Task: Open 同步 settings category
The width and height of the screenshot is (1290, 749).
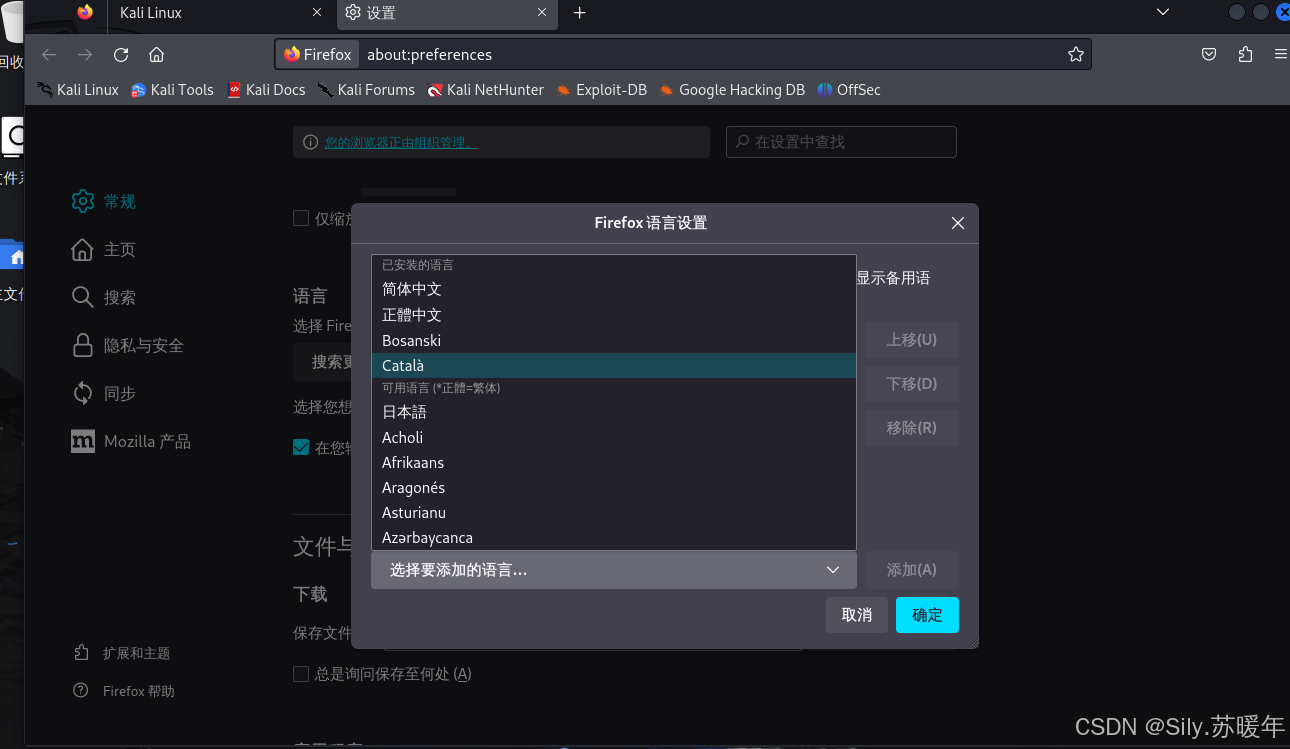Action: (104, 393)
